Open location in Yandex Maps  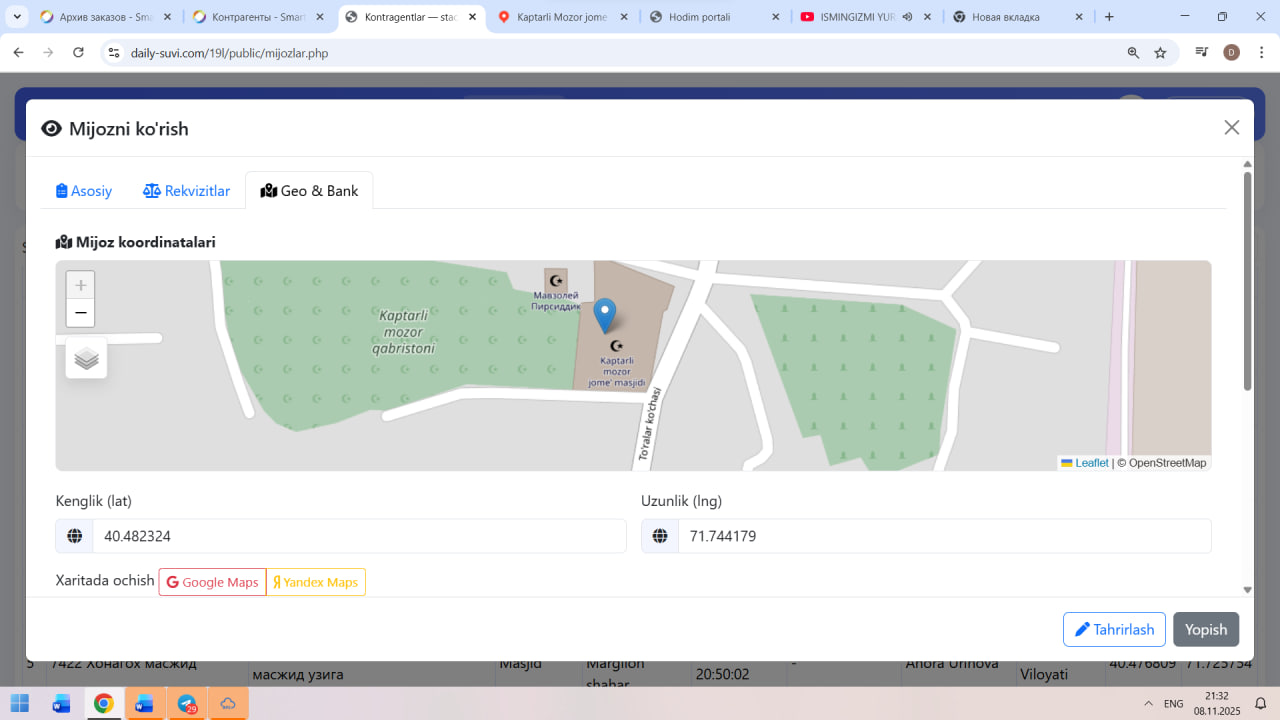[x=316, y=582]
